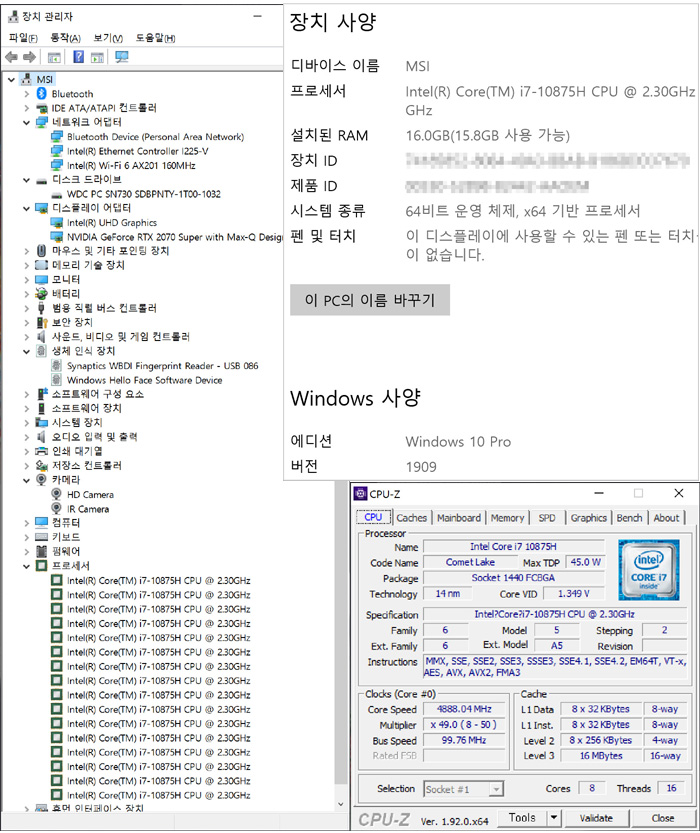Collapse the 프로세서 category
The image size is (700, 833).
(26, 566)
